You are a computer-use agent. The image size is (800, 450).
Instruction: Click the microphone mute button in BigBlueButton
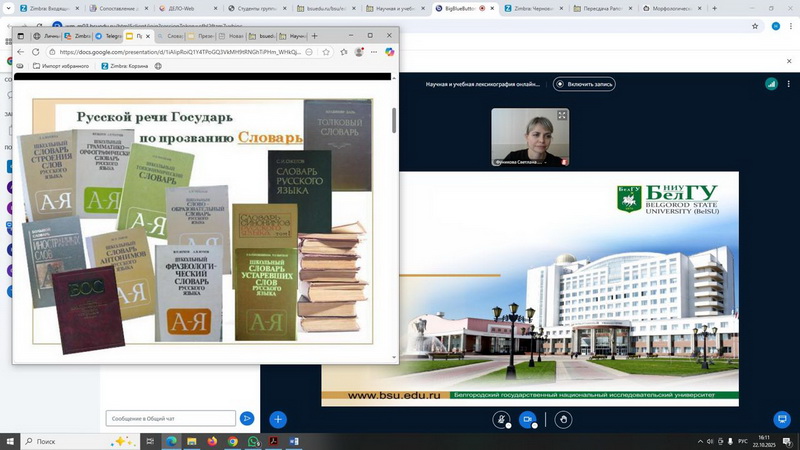coord(501,420)
